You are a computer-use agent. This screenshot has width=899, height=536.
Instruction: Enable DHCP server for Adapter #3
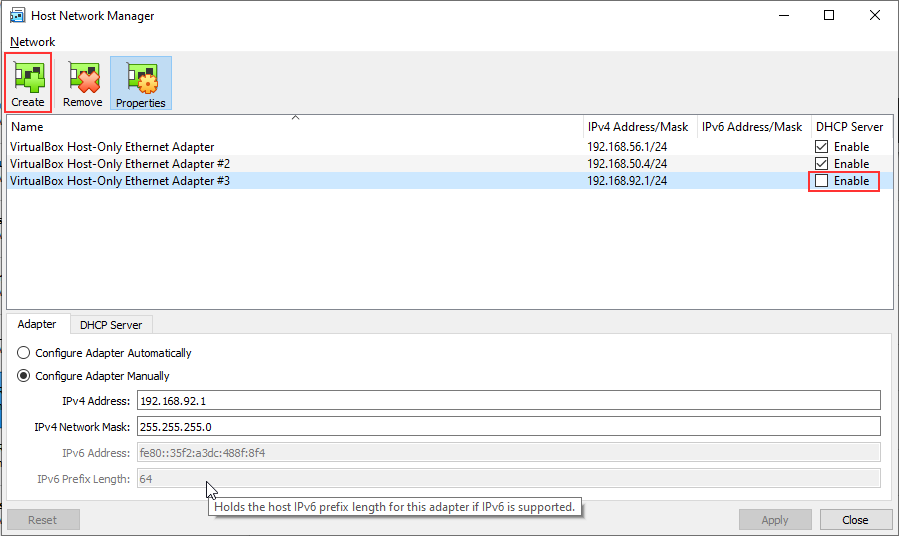coord(822,181)
